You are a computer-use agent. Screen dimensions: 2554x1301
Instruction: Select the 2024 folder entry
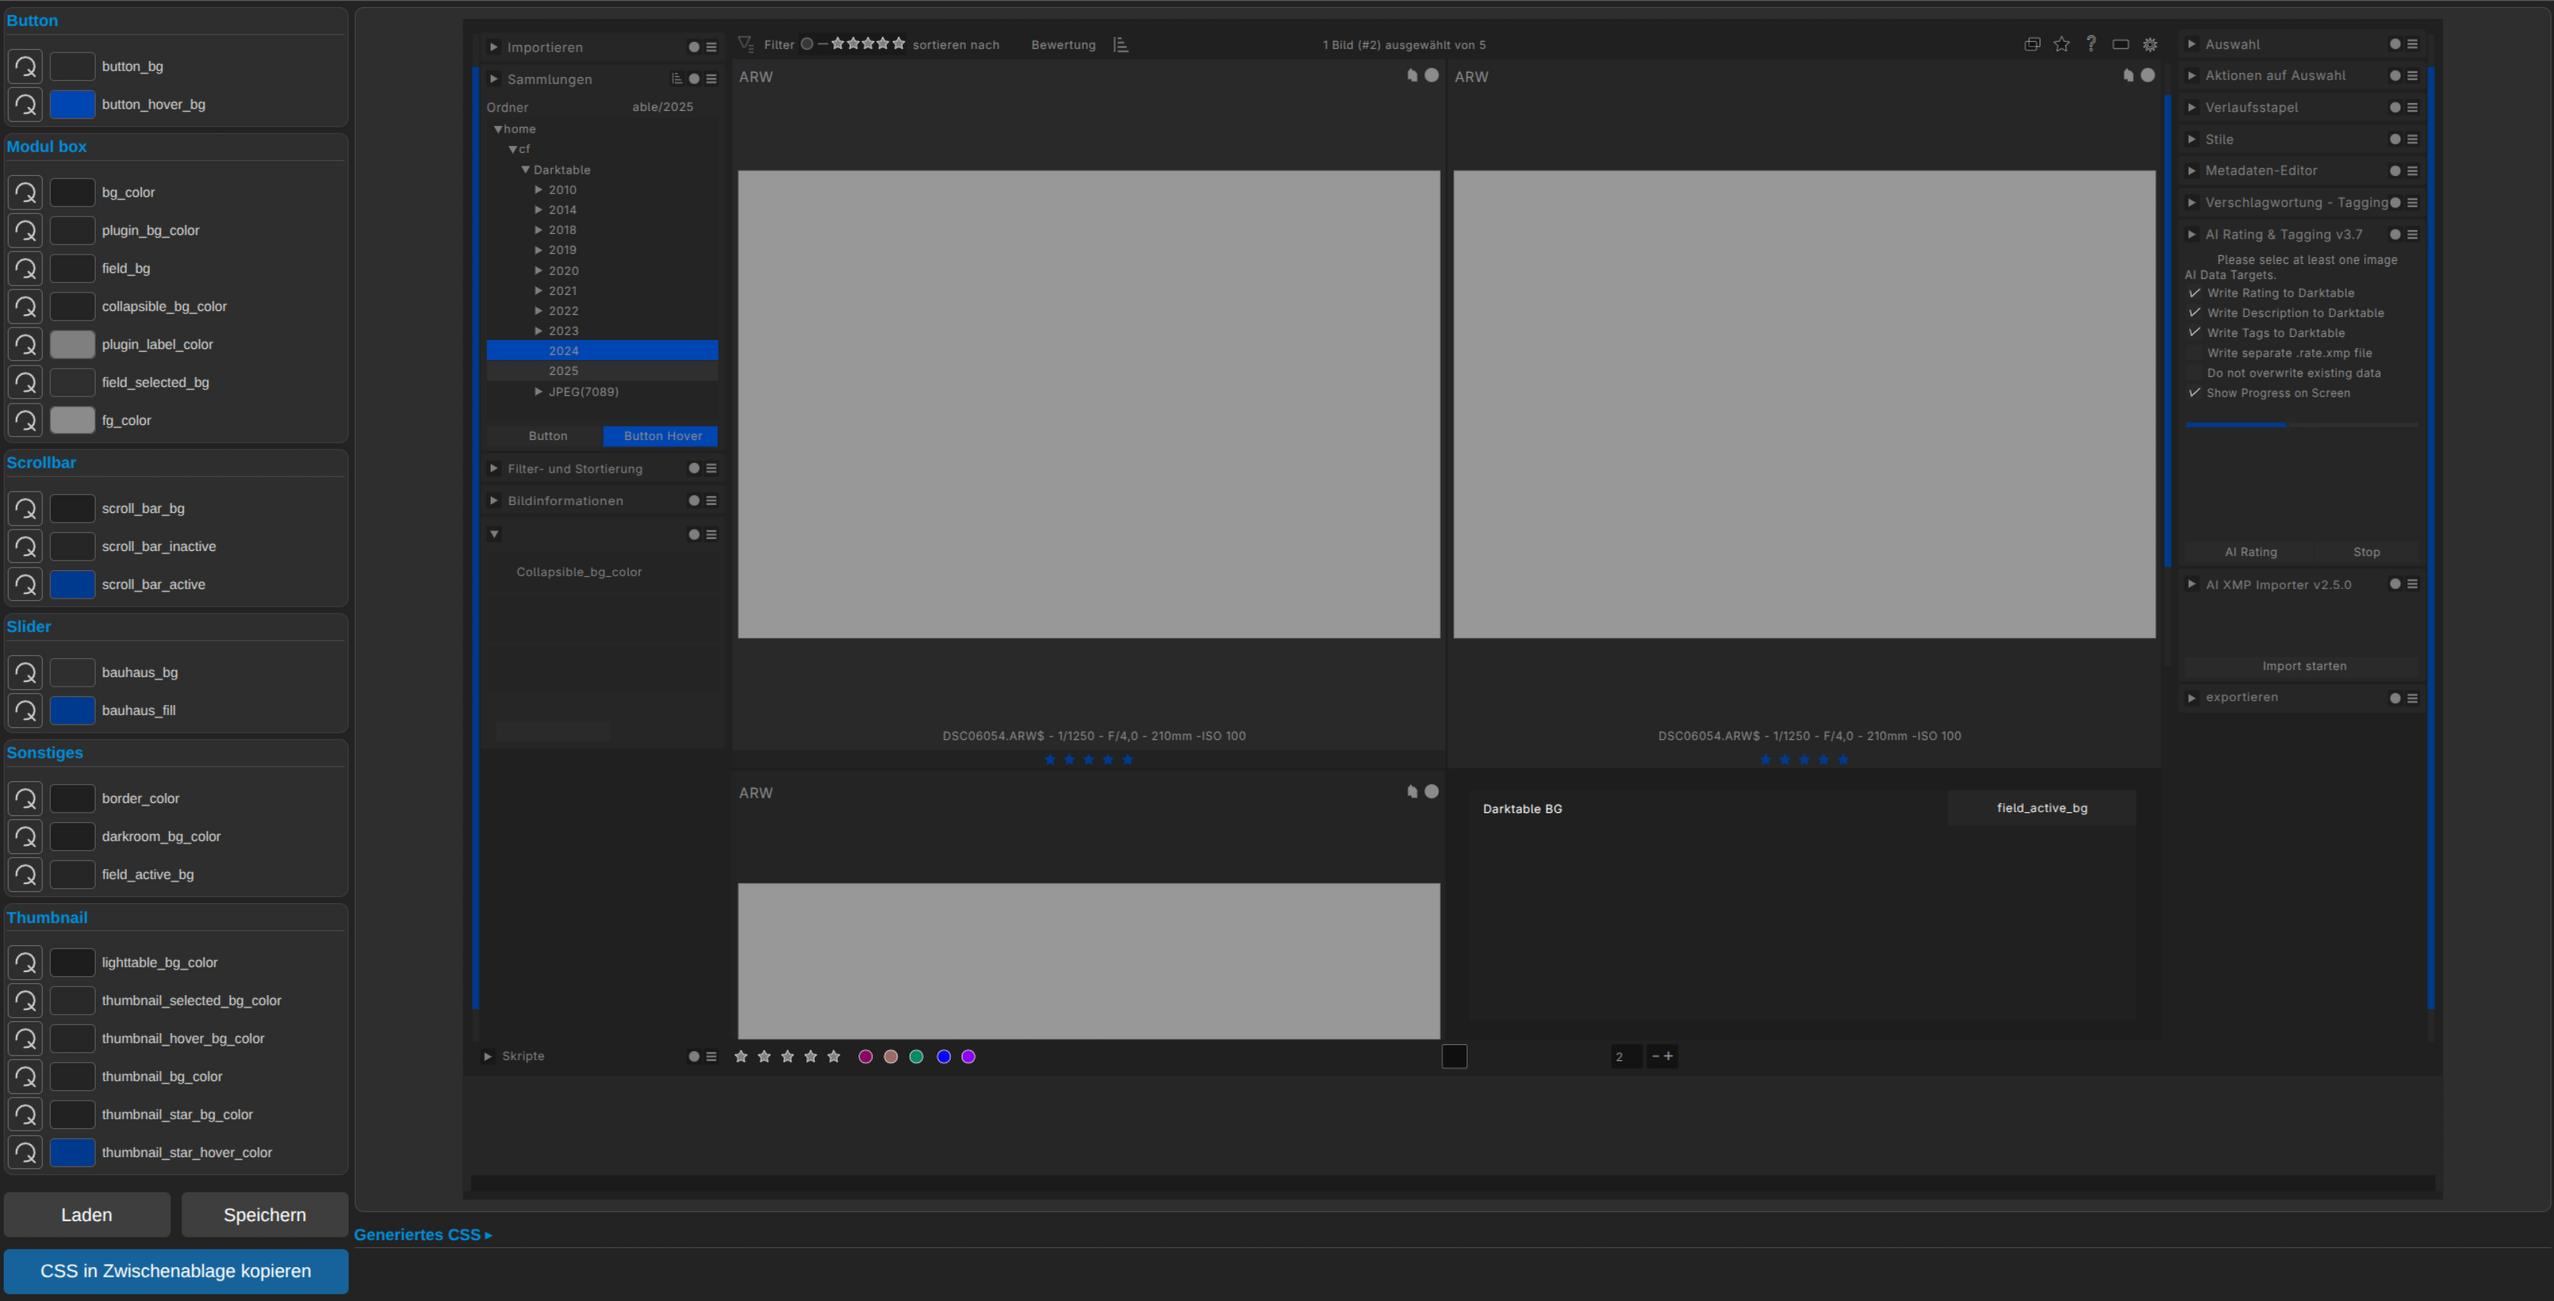[x=563, y=351]
